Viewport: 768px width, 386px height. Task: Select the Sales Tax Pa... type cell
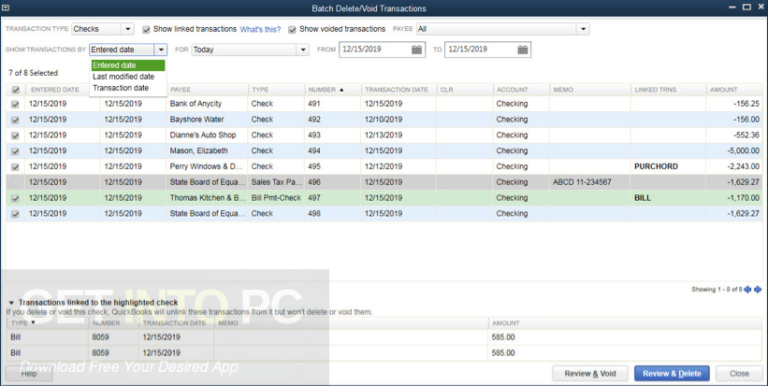[276, 182]
